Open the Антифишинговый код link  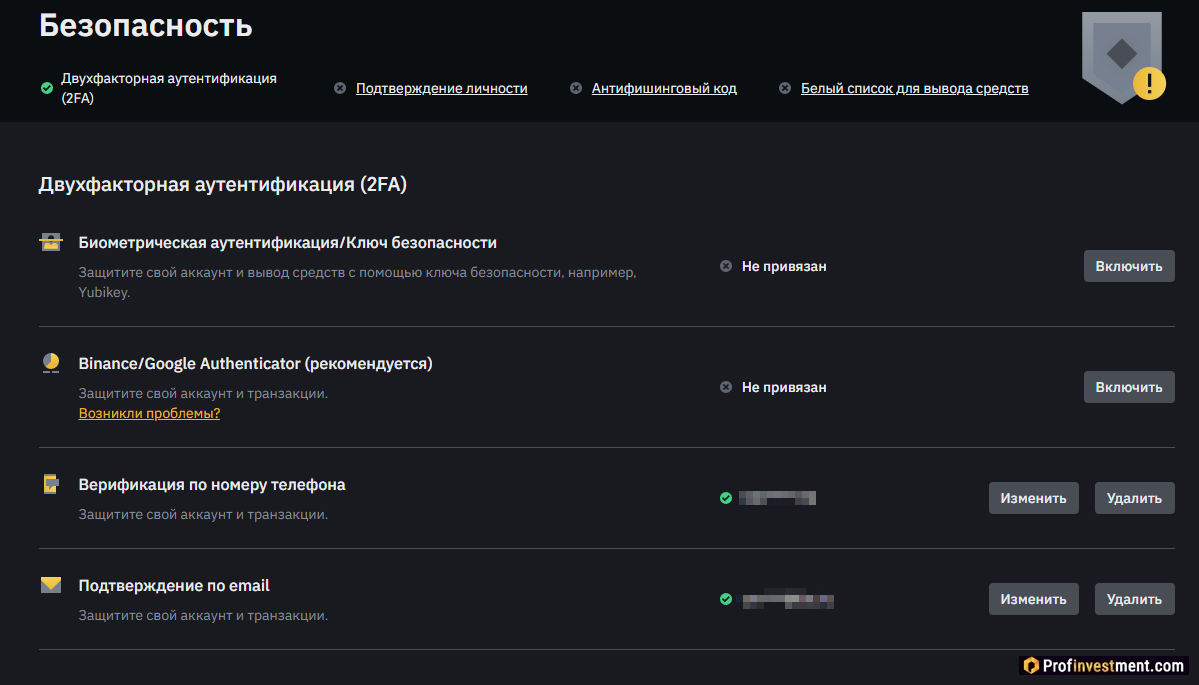tap(664, 88)
